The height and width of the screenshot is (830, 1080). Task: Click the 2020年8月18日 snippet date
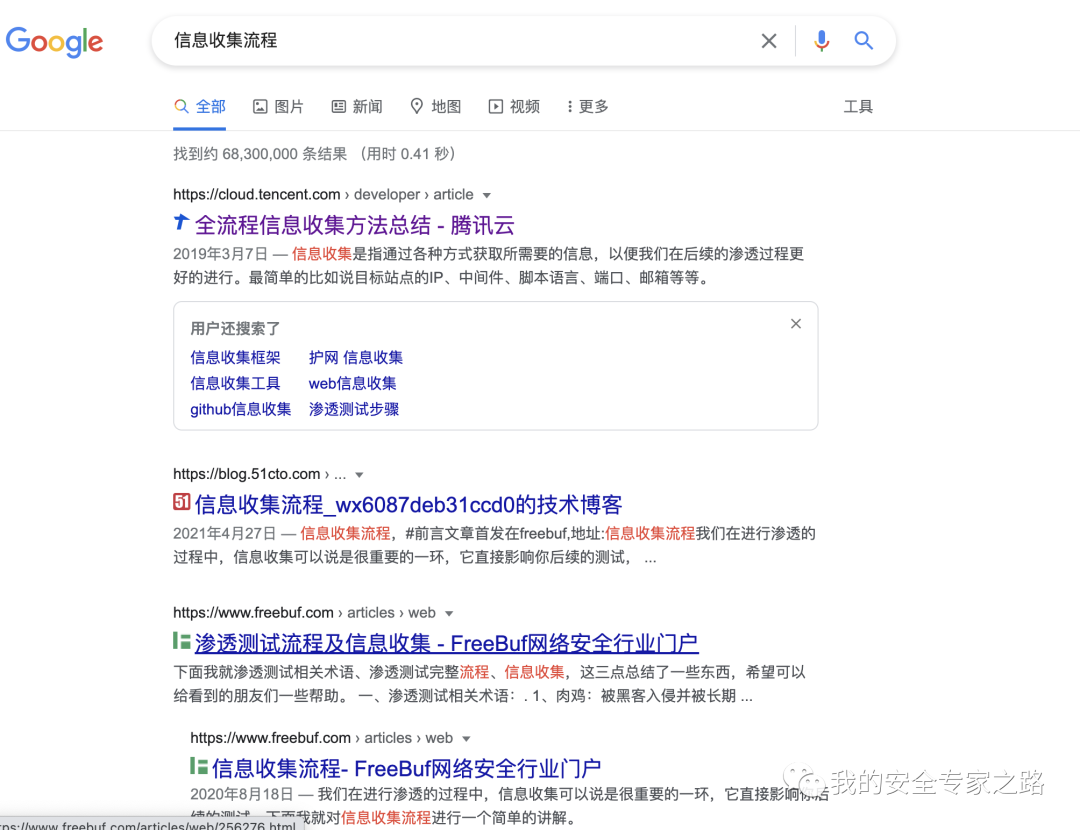[242, 794]
